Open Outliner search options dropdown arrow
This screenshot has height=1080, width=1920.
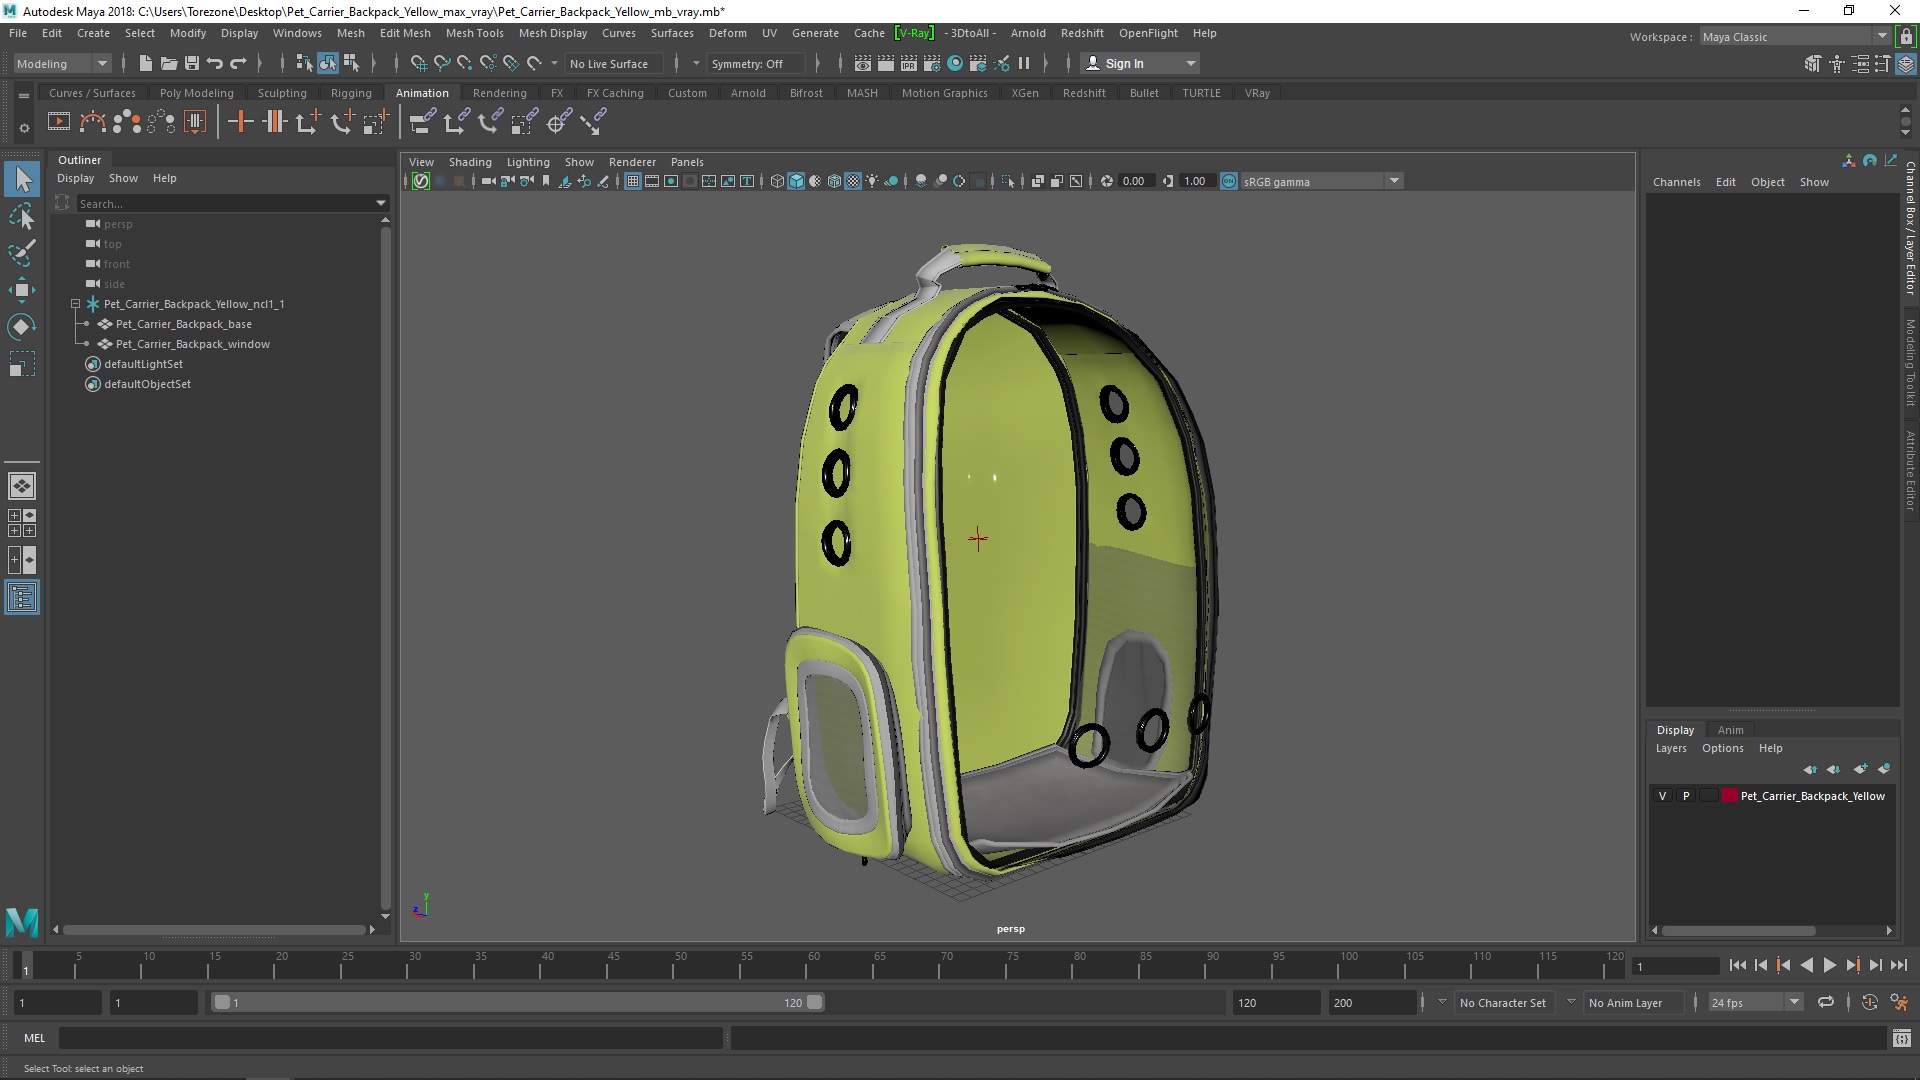pyautogui.click(x=381, y=203)
